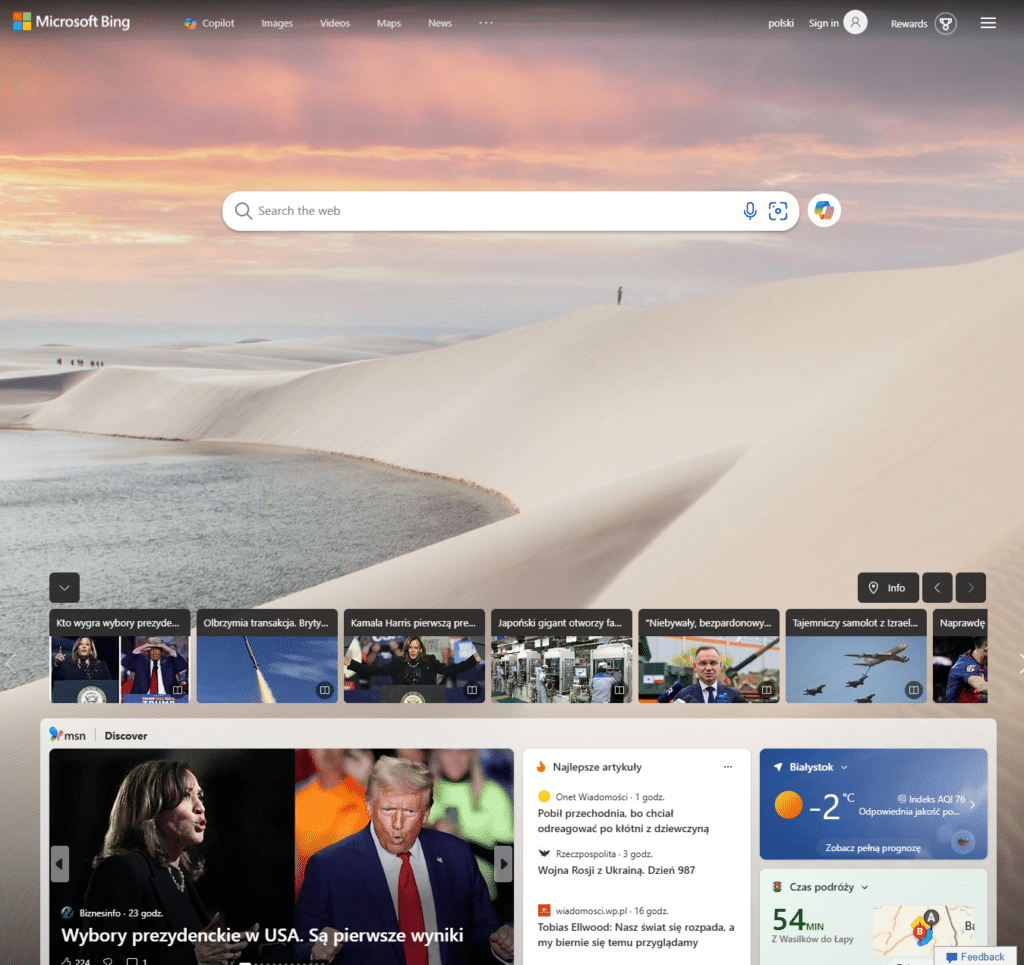Viewport: 1024px width, 965px height.
Task: Click Sign in at the top right
Action: click(x=822, y=23)
